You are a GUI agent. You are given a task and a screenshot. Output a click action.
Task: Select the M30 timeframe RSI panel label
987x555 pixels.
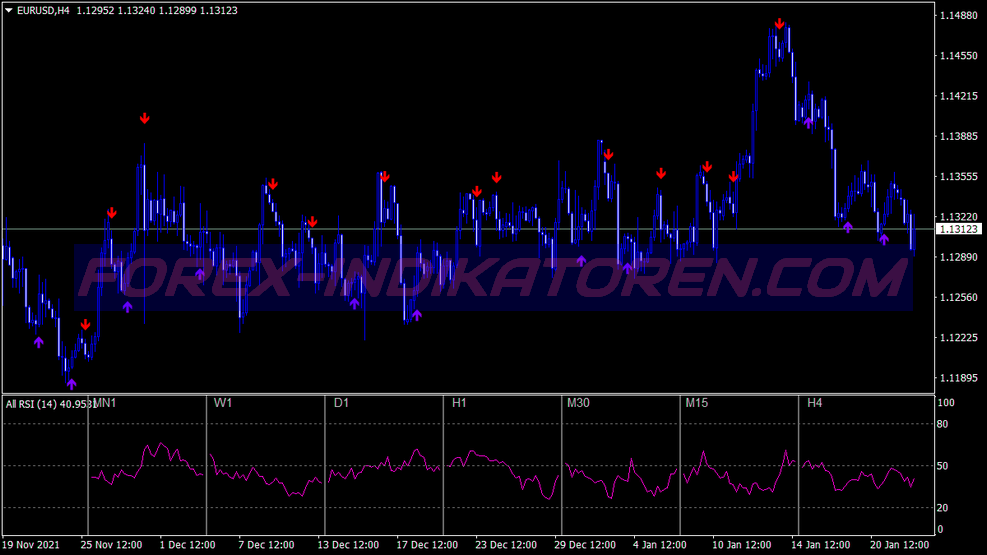point(579,403)
